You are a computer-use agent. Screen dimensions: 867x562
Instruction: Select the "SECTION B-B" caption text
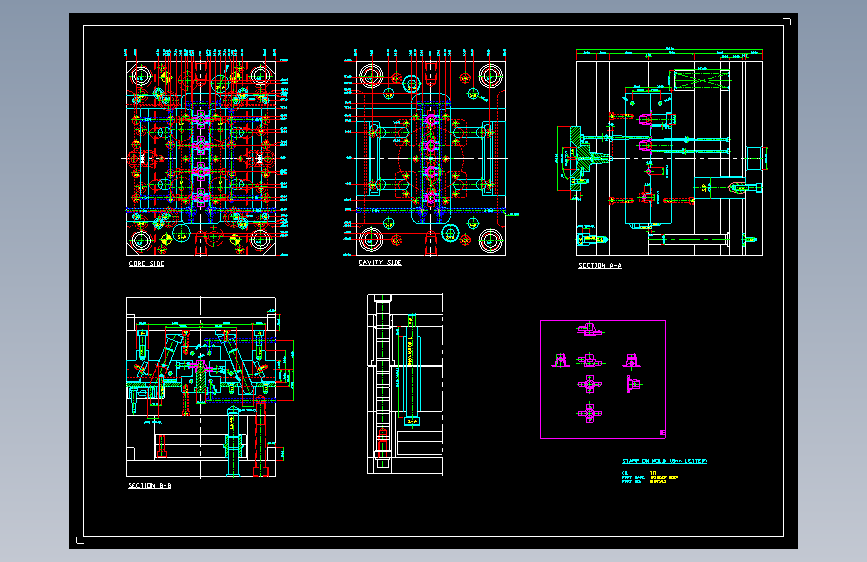click(150, 486)
